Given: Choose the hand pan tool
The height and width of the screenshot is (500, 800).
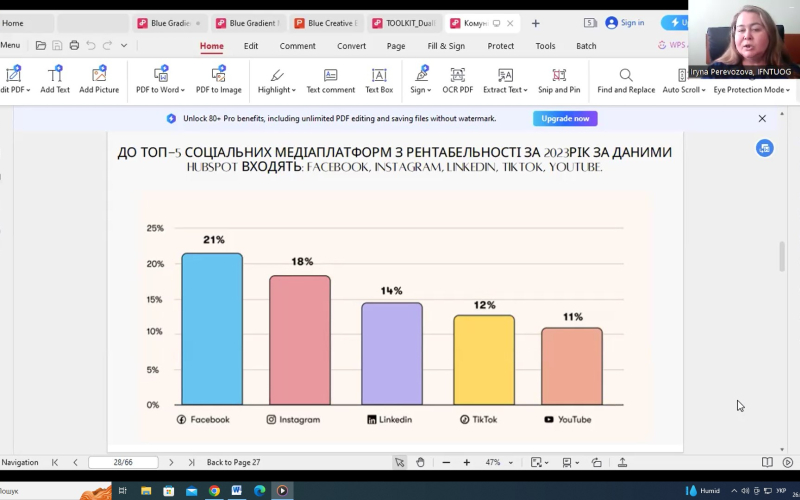Looking at the screenshot, I should 420,462.
